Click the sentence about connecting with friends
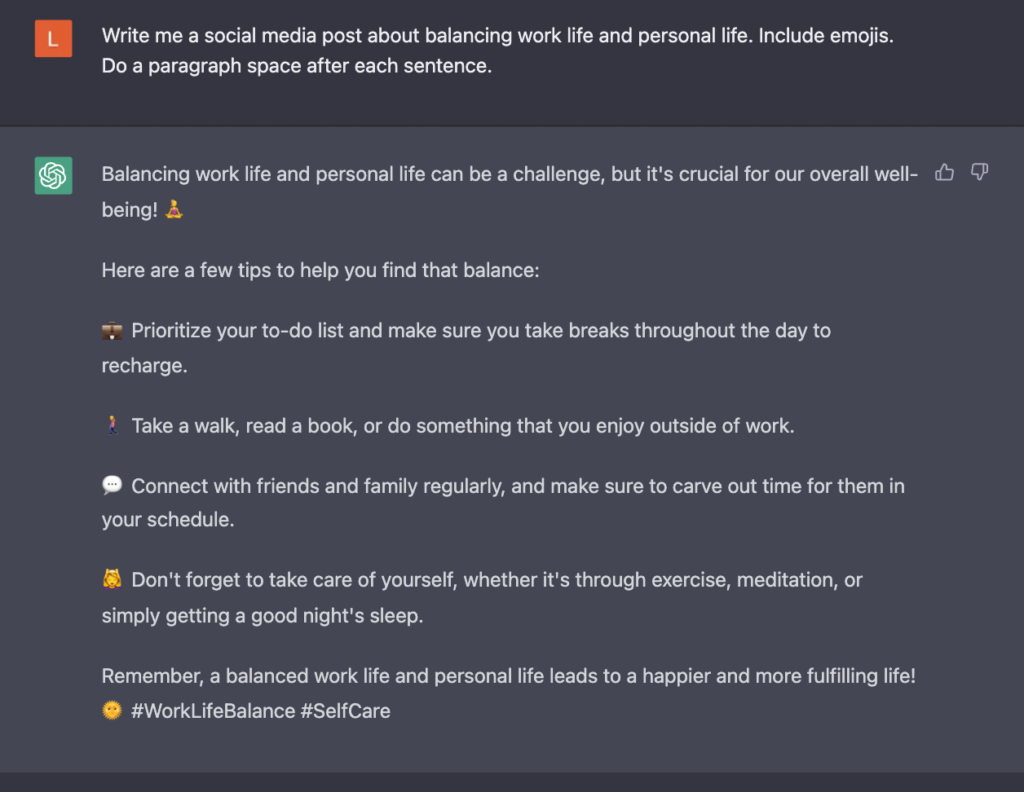 (500, 486)
